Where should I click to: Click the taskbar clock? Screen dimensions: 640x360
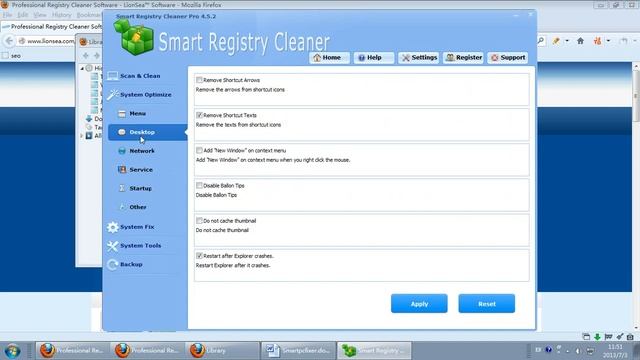616,351
